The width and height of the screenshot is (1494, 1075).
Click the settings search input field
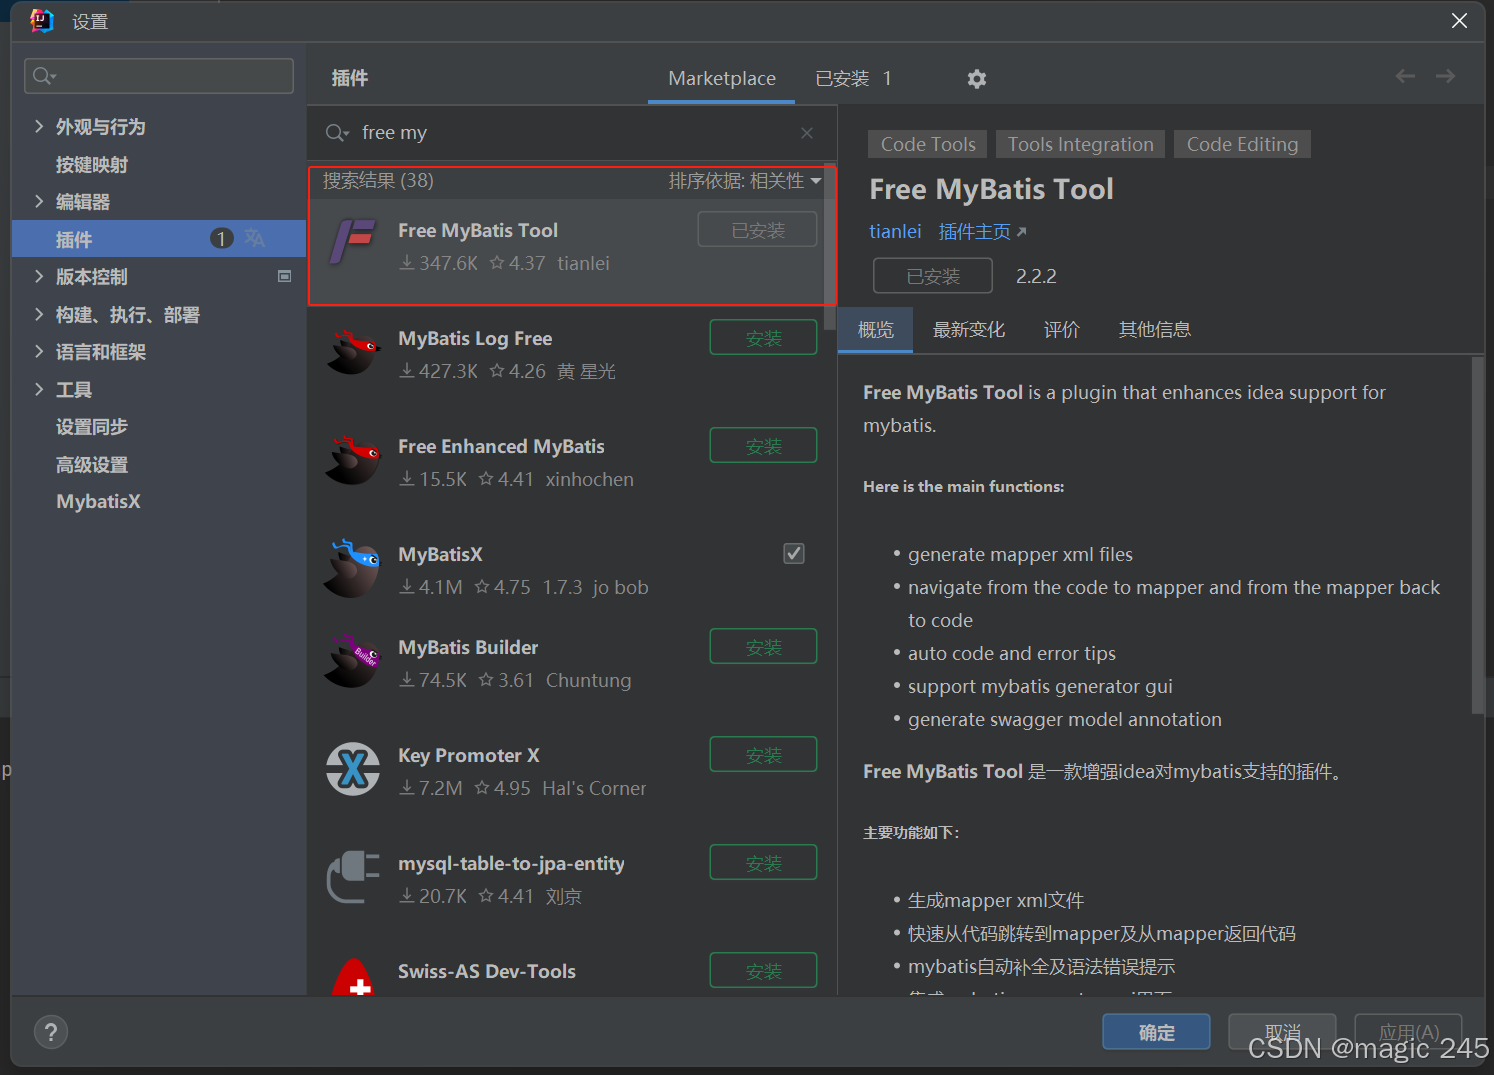pyautogui.click(x=159, y=76)
